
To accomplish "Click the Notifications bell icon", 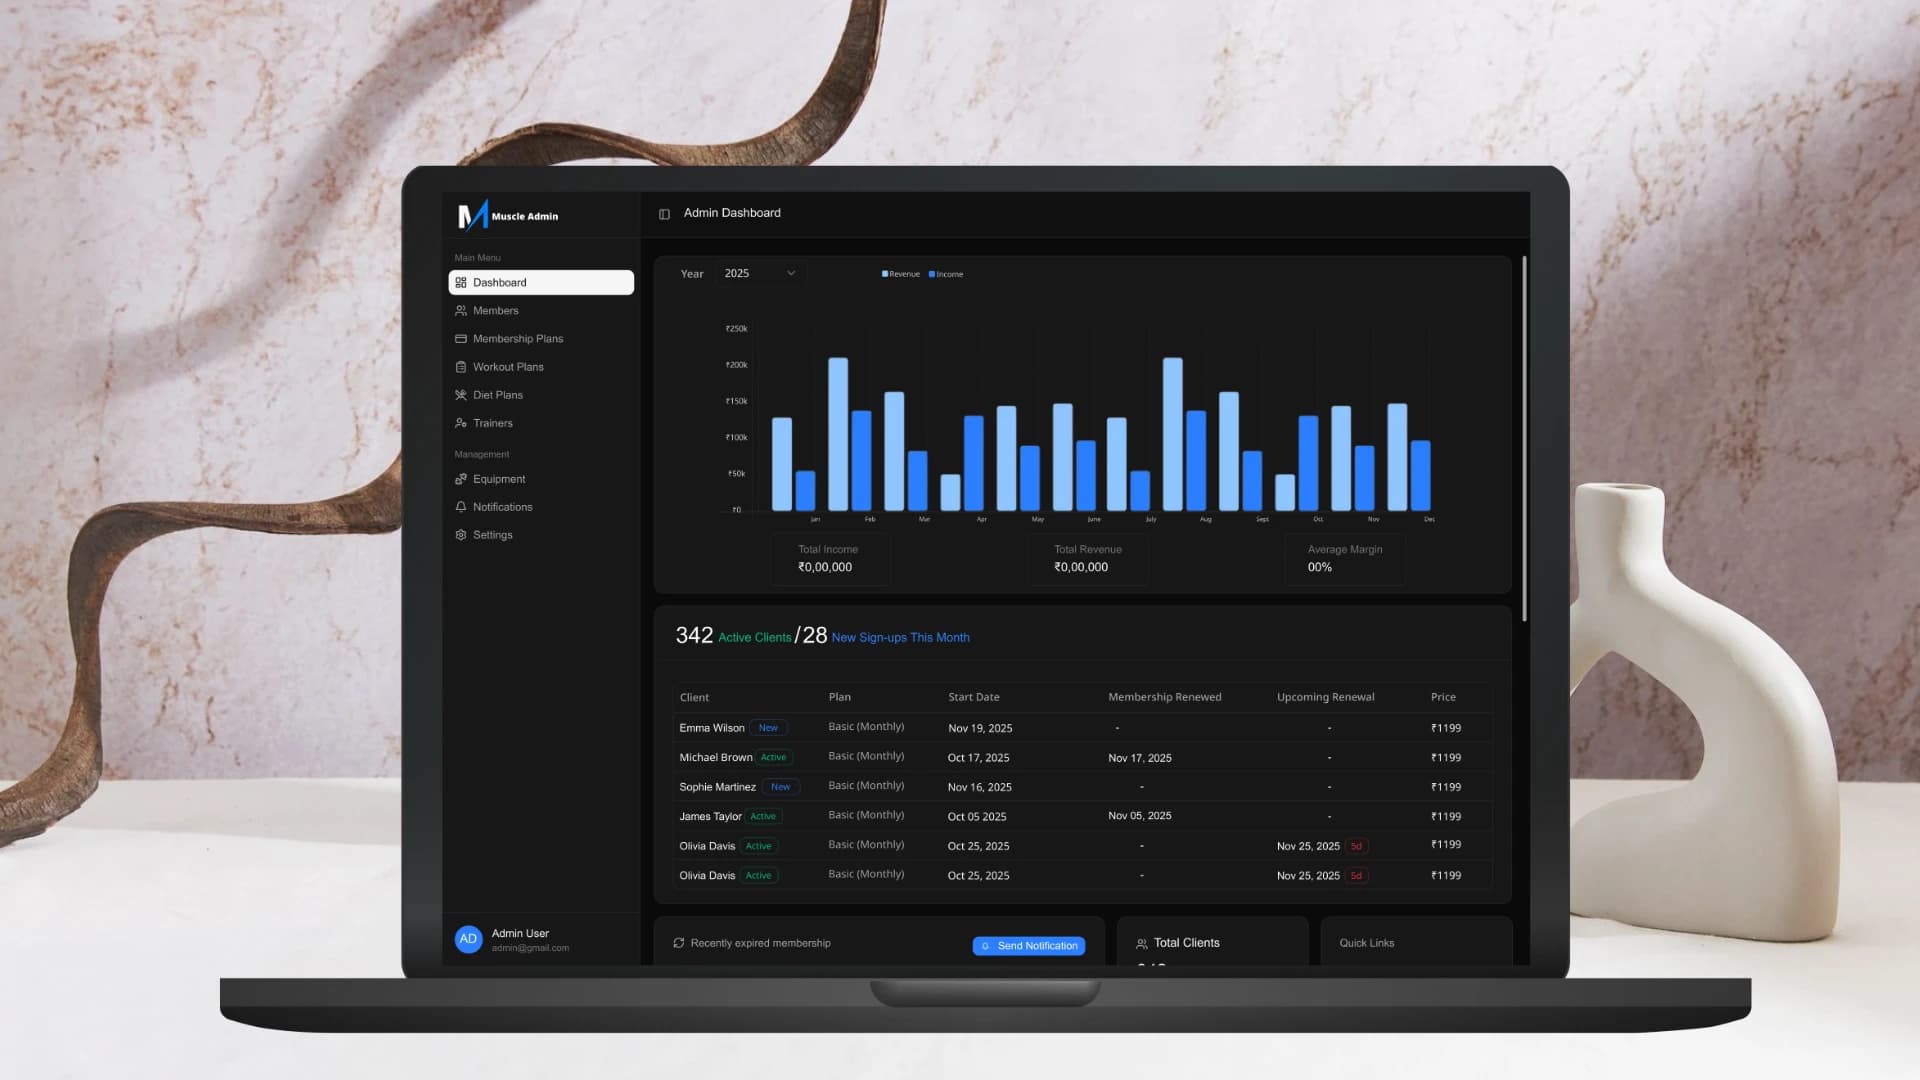I will (461, 507).
